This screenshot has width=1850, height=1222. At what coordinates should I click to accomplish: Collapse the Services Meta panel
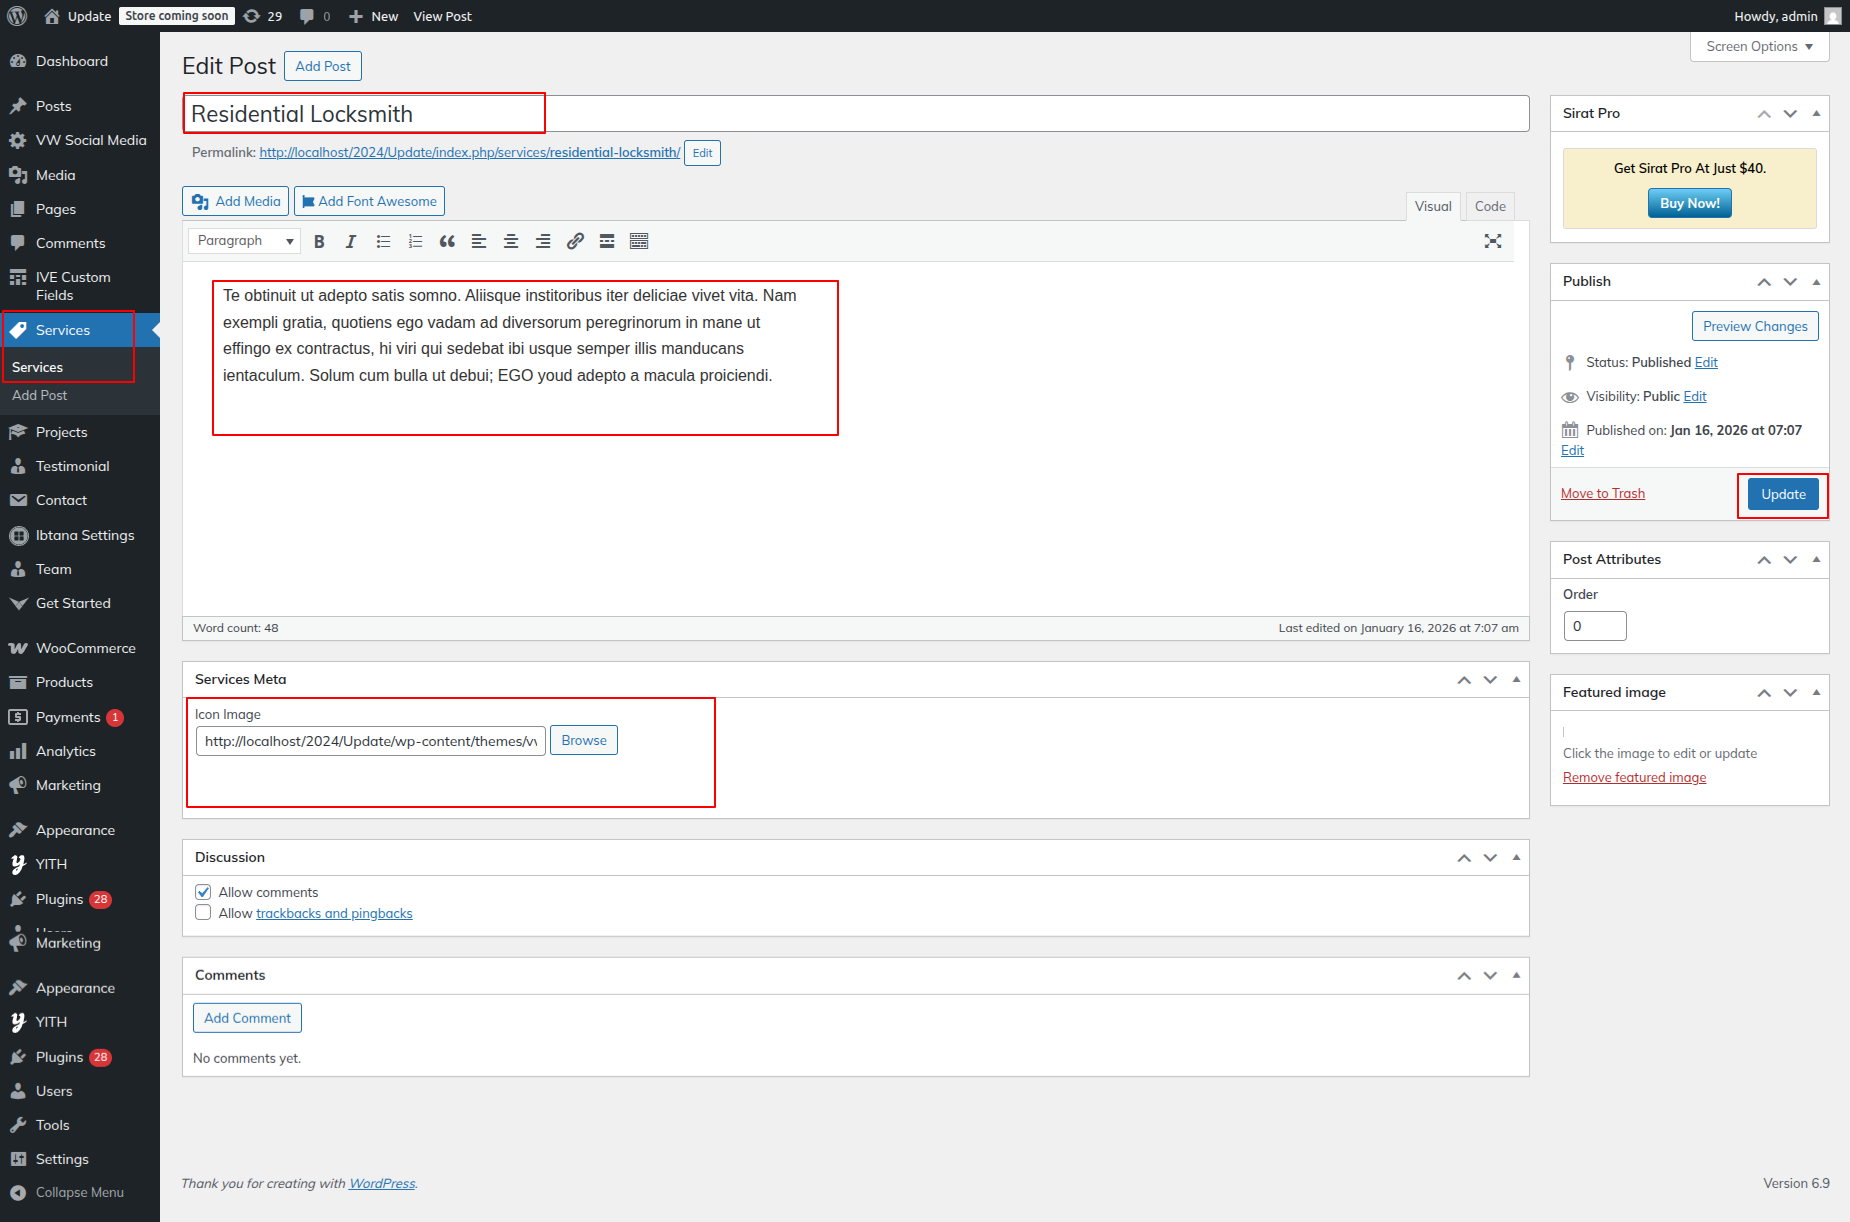pyautogui.click(x=1516, y=679)
